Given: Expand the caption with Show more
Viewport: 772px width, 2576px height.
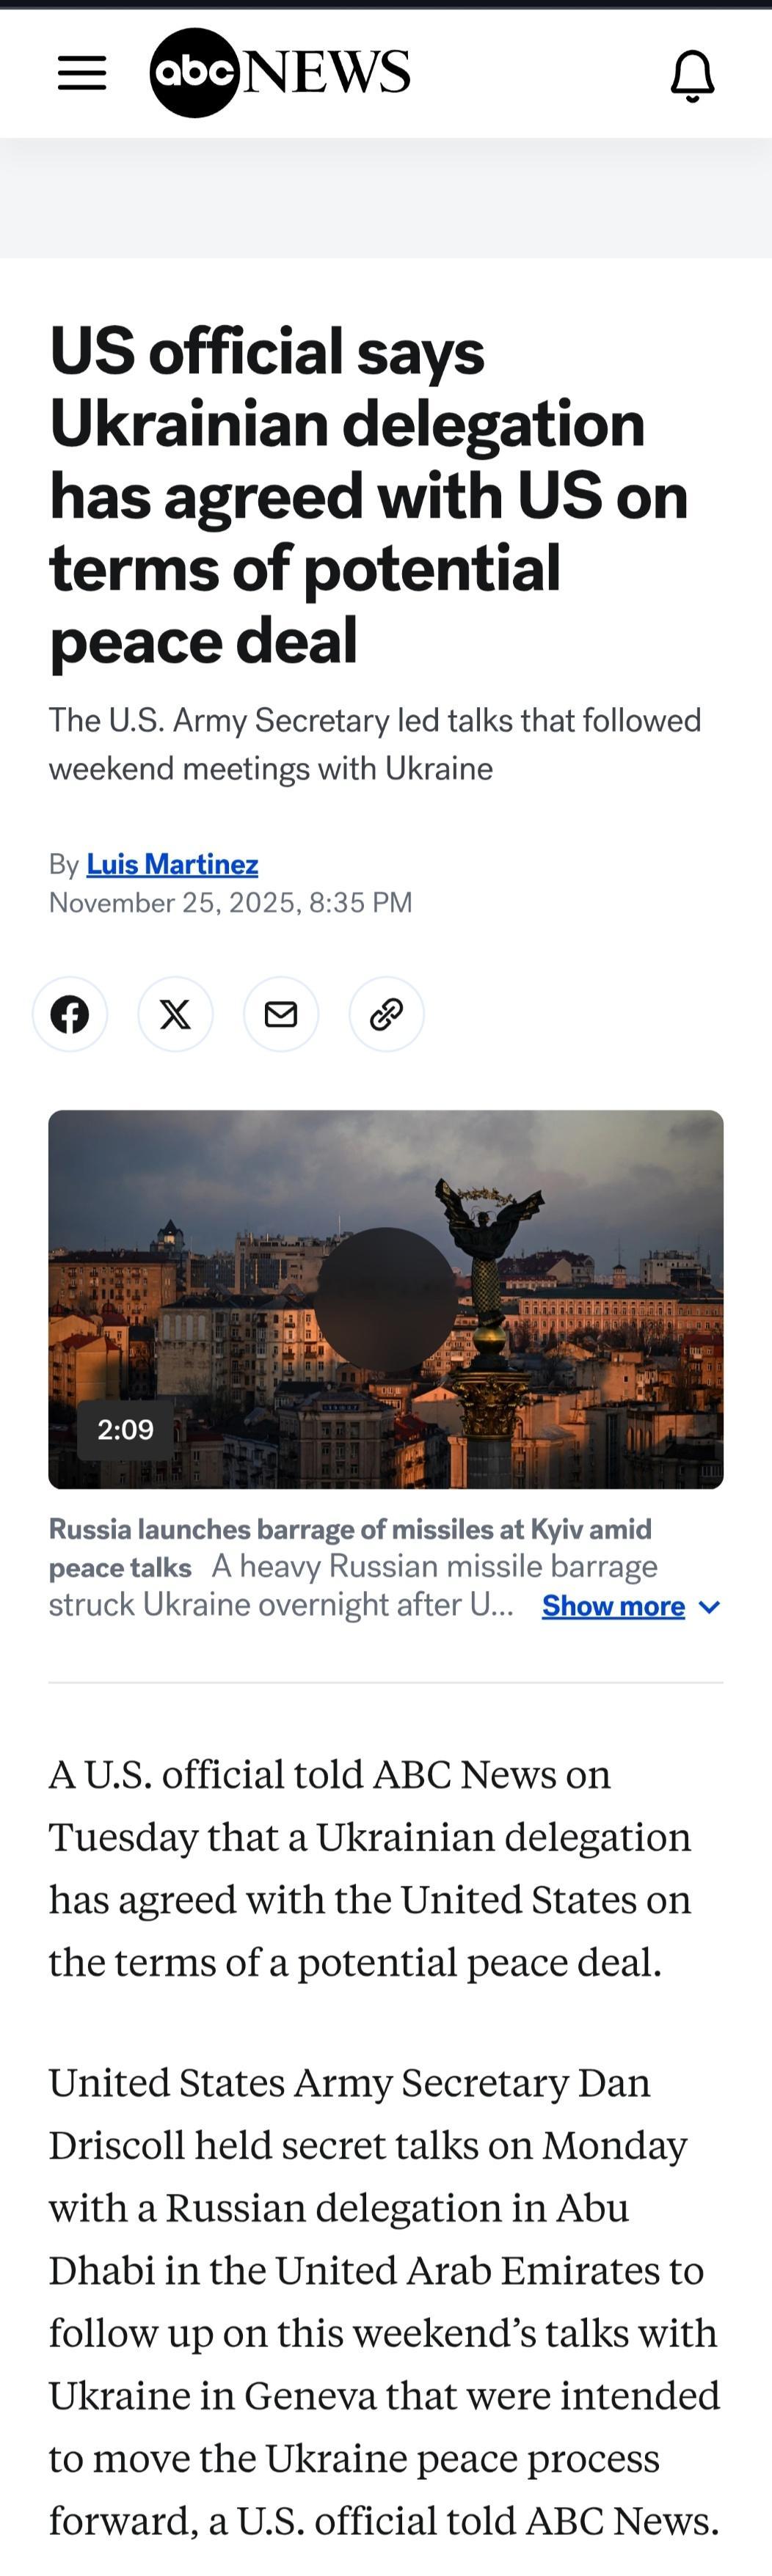Looking at the screenshot, I should pyautogui.click(x=613, y=1606).
